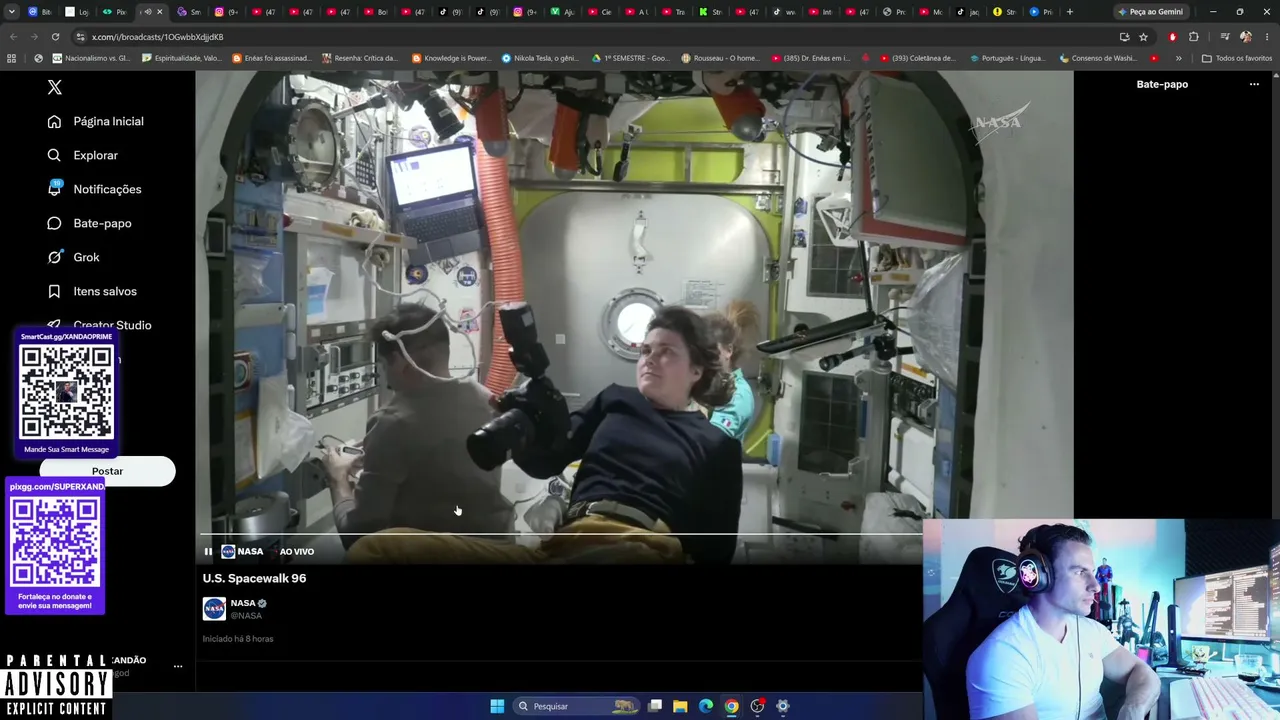1280x720 pixels.
Task: Click the U.S. Spacewalk 96 title
Action: tap(254, 578)
